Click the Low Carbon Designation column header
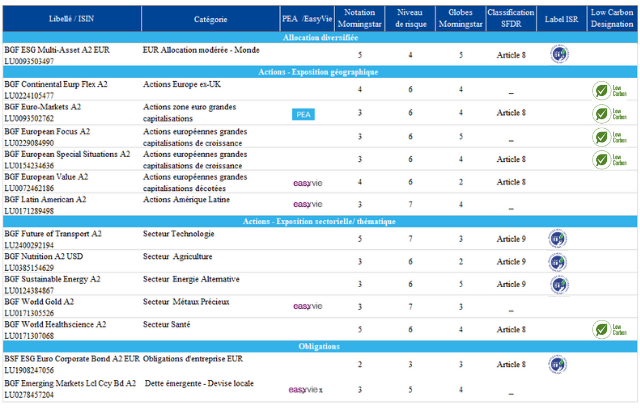This screenshot has width=640, height=410. [612, 19]
